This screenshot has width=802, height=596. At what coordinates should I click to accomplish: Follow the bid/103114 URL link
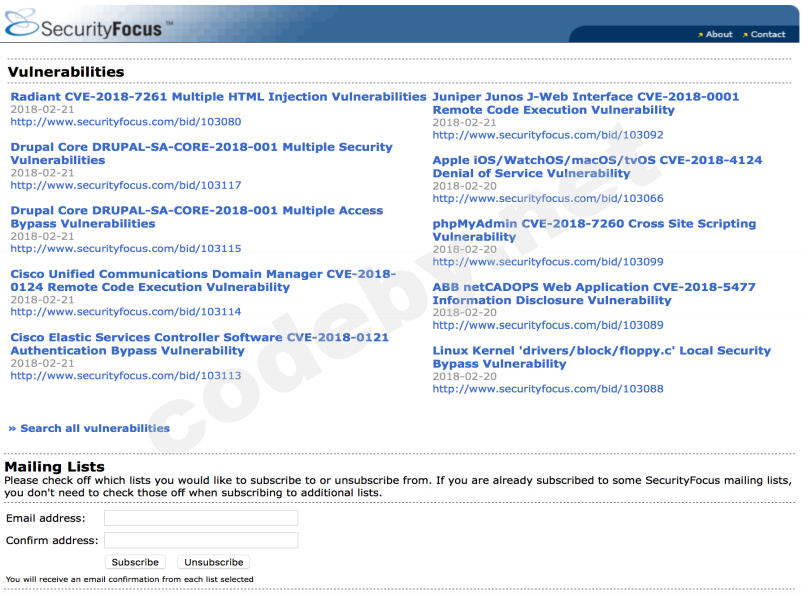pos(126,312)
